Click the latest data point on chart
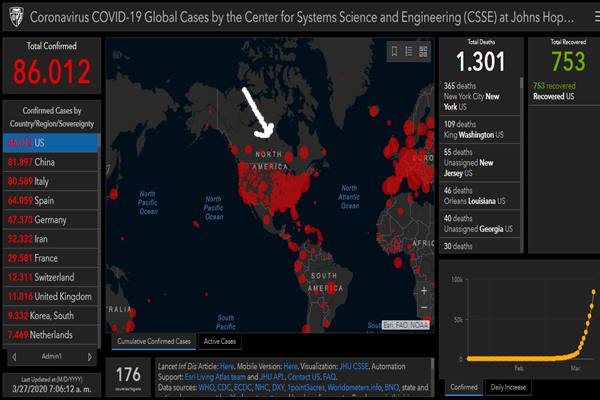 click(x=593, y=292)
